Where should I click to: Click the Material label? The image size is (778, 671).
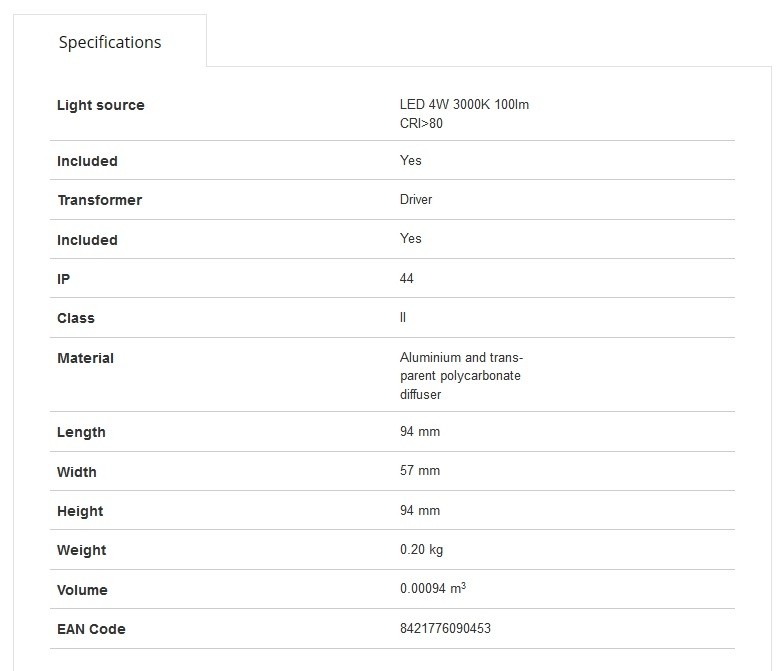click(85, 358)
